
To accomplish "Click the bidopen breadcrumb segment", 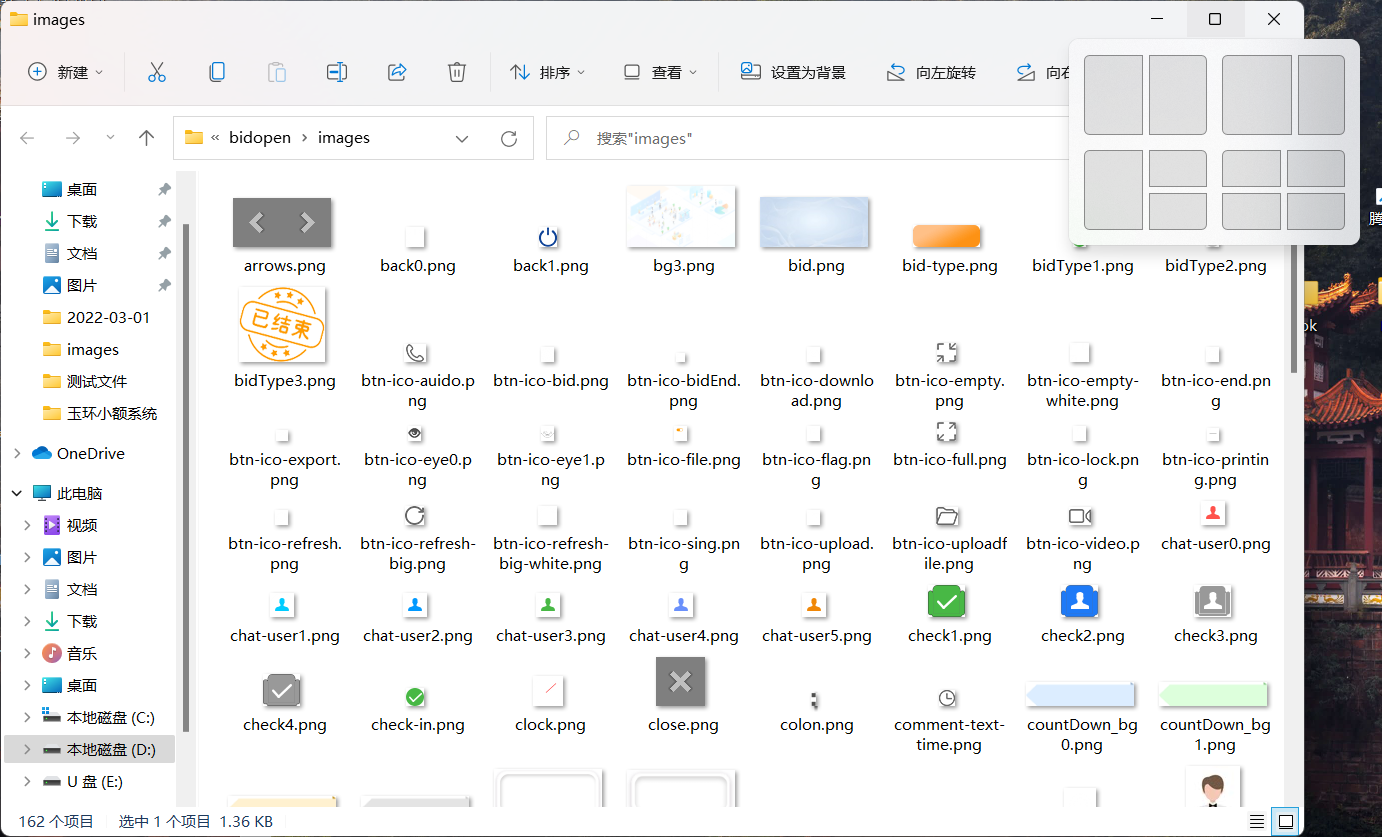I will [259, 138].
